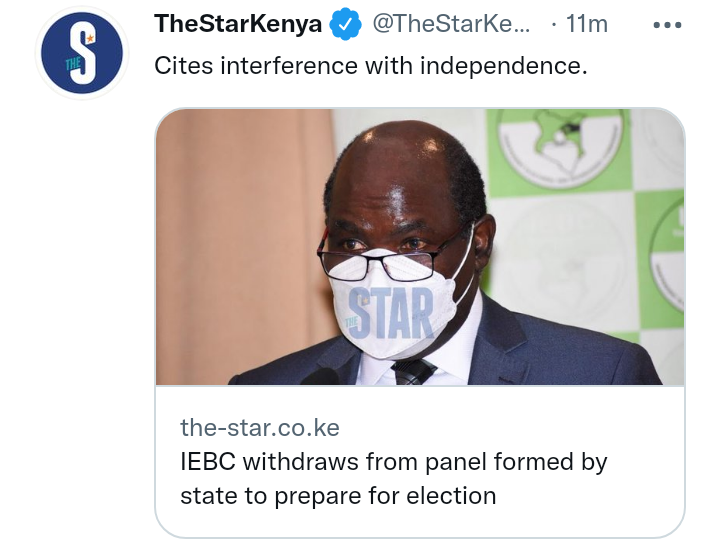This screenshot has height=544, width=720.
Task: Click the white S letter in avatar
Action: [x=84, y=53]
